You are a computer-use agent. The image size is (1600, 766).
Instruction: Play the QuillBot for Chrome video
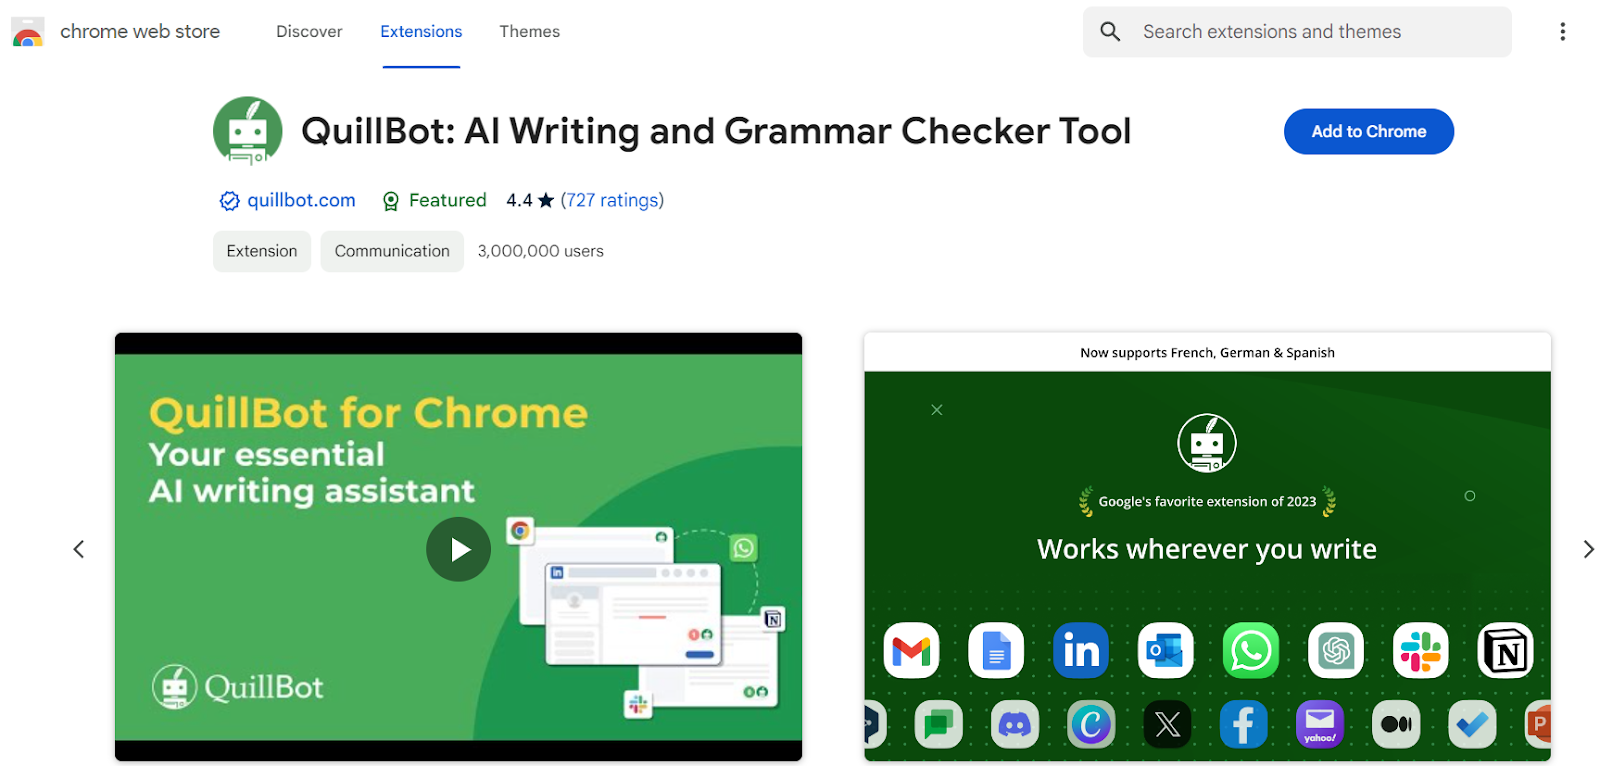tap(458, 549)
